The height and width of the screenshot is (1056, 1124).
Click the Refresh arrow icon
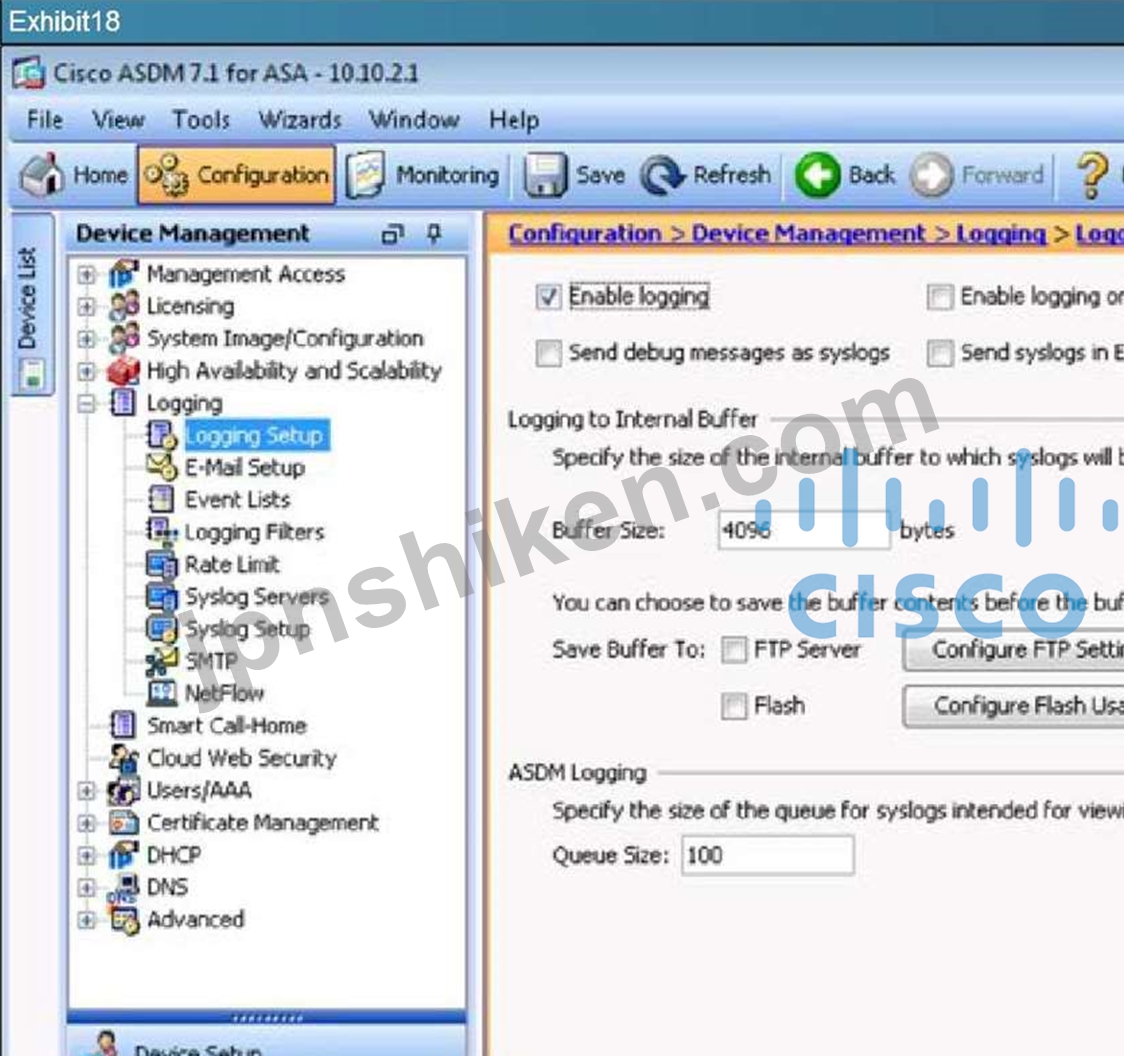(x=662, y=175)
